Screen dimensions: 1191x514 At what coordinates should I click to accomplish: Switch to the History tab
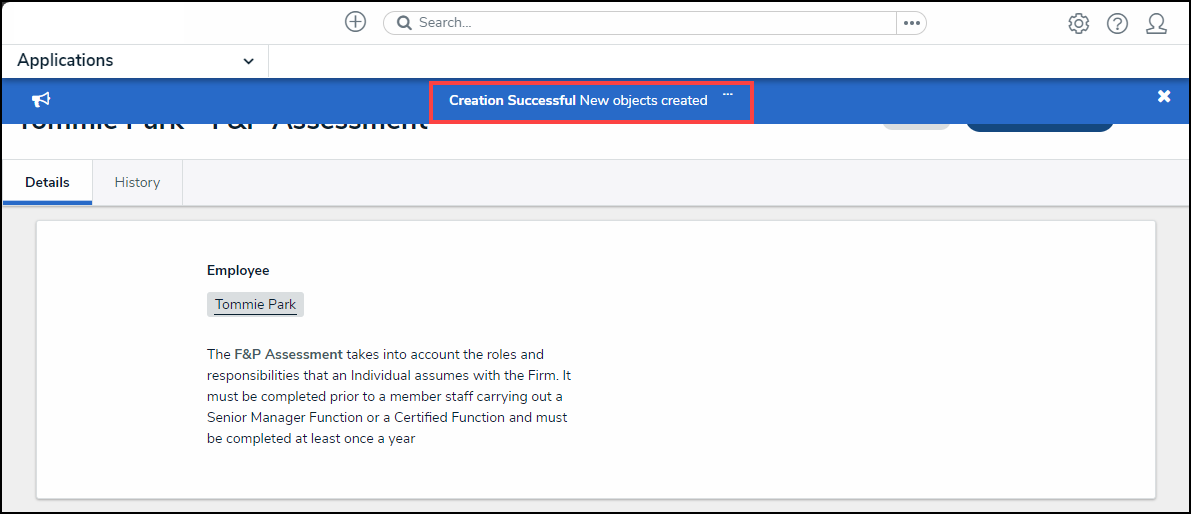pos(137,183)
